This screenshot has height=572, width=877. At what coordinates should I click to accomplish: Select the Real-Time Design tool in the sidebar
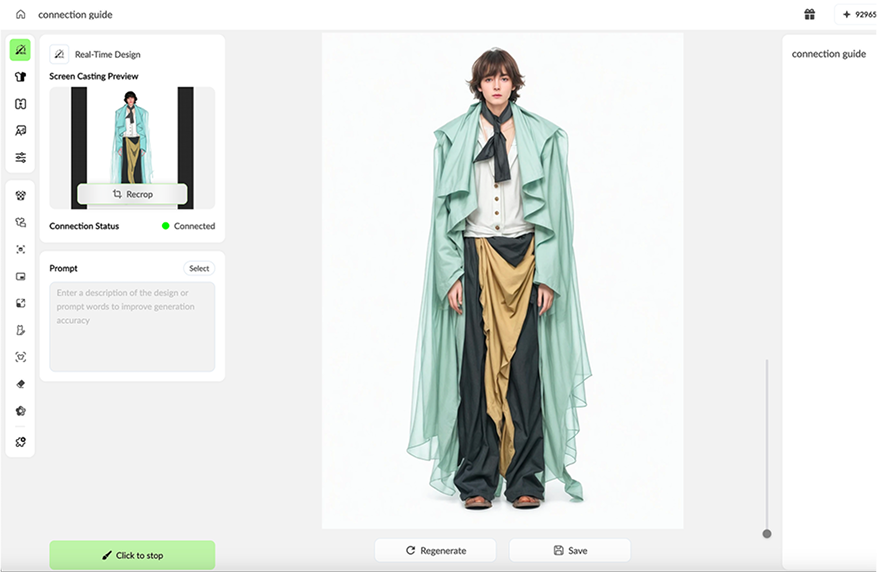coord(20,50)
